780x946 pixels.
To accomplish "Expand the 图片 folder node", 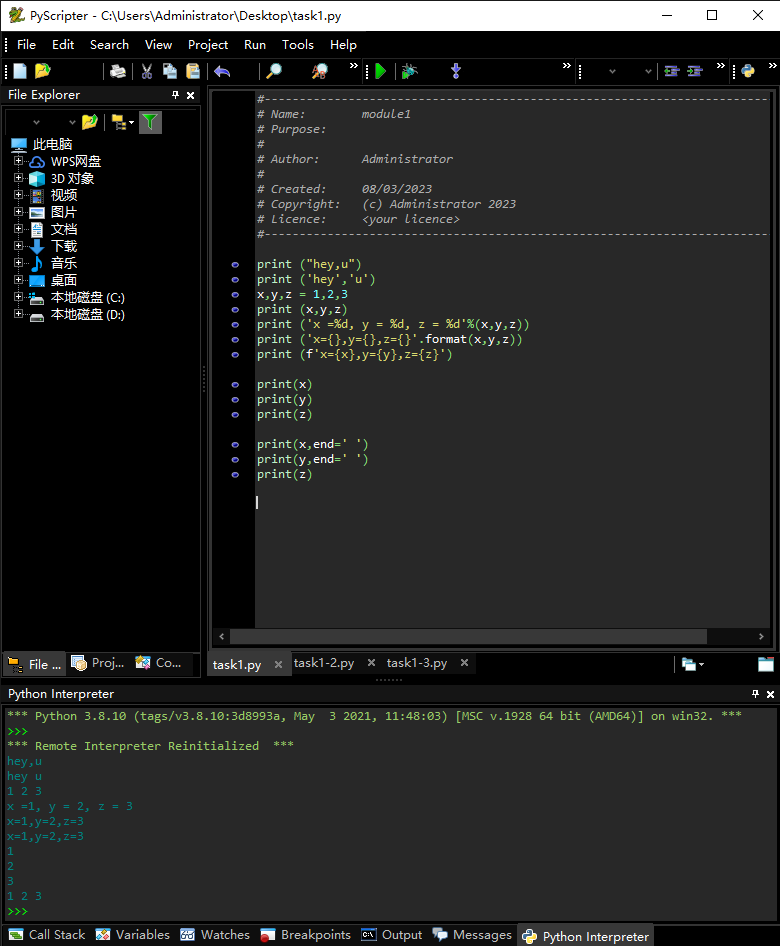I will click(x=18, y=212).
